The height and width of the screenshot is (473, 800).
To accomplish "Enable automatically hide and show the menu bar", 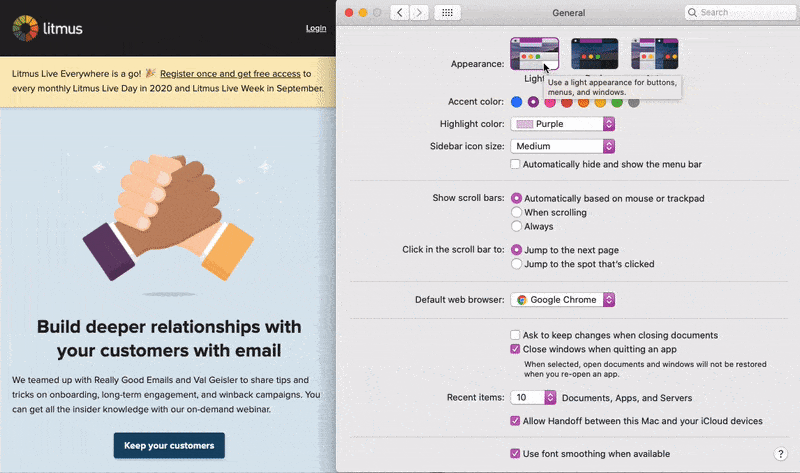I will 515,164.
